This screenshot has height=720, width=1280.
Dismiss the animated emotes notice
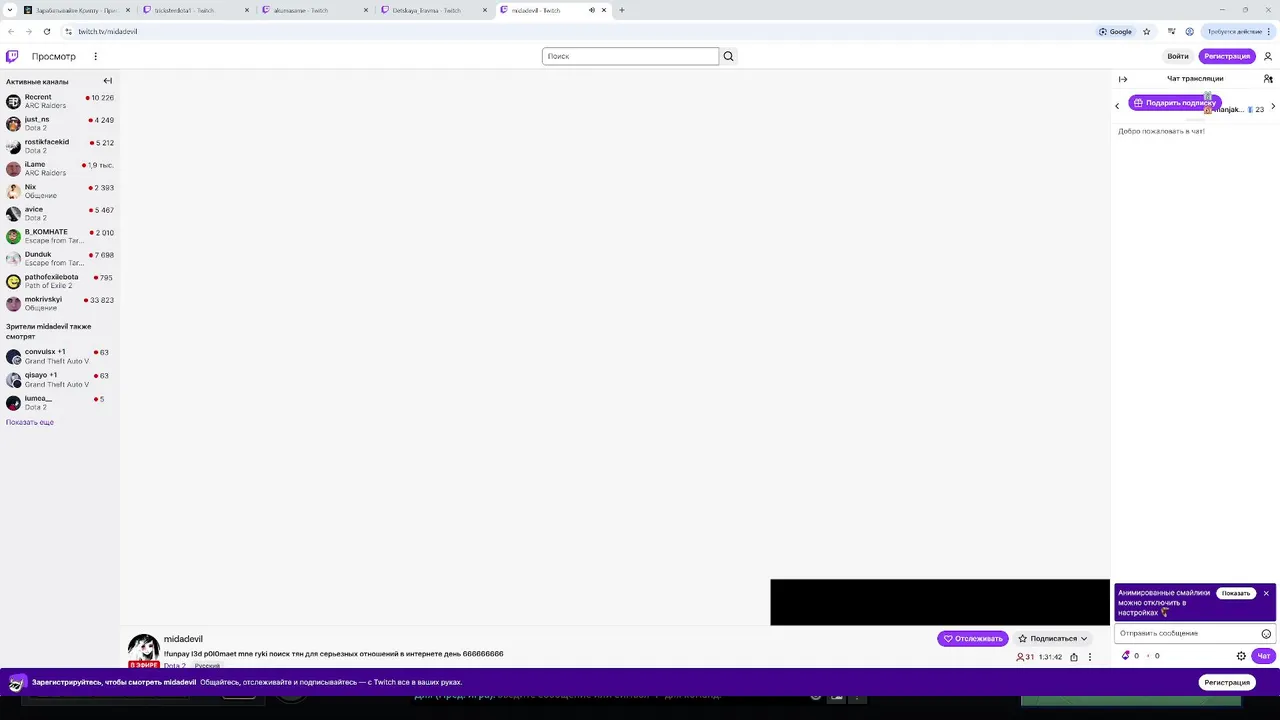1266,593
